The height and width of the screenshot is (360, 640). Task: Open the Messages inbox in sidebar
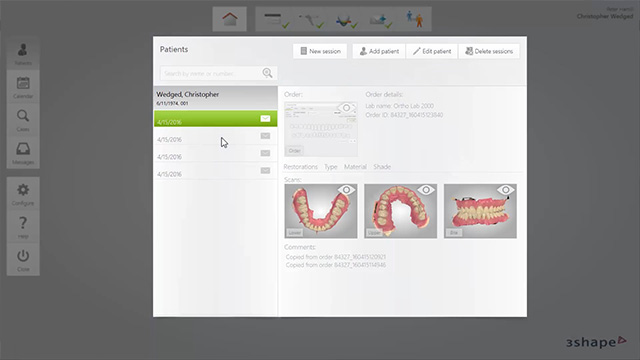[x=23, y=153]
